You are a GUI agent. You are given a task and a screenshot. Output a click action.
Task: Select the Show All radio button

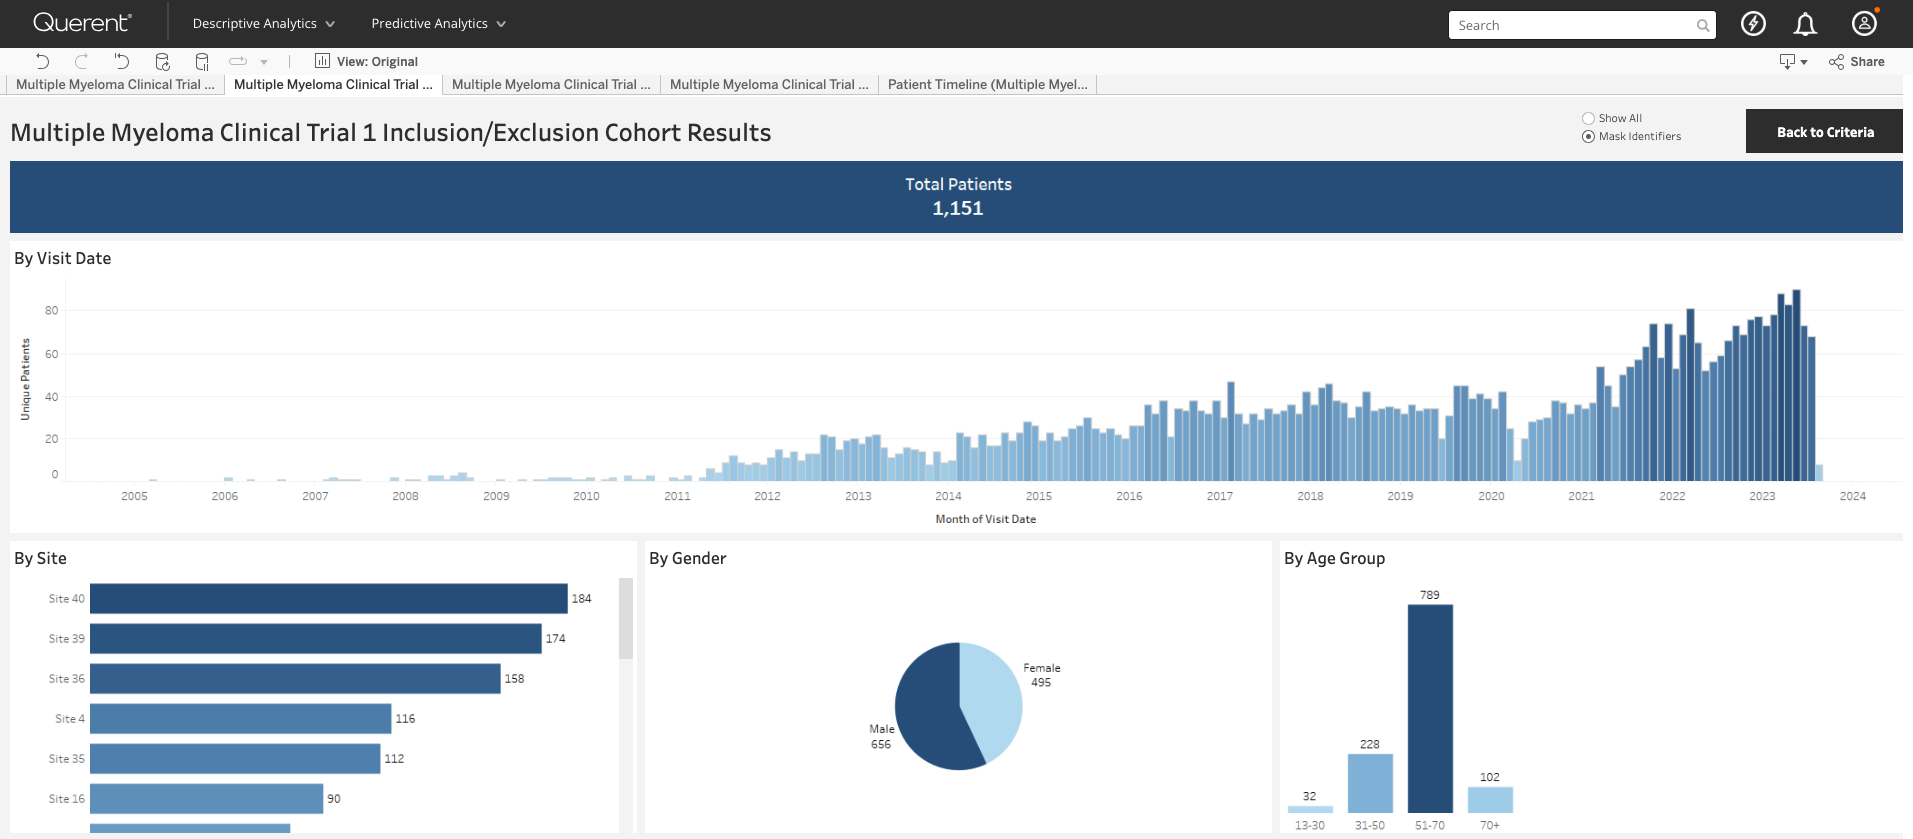pyautogui.click(x=1588, y=118)
